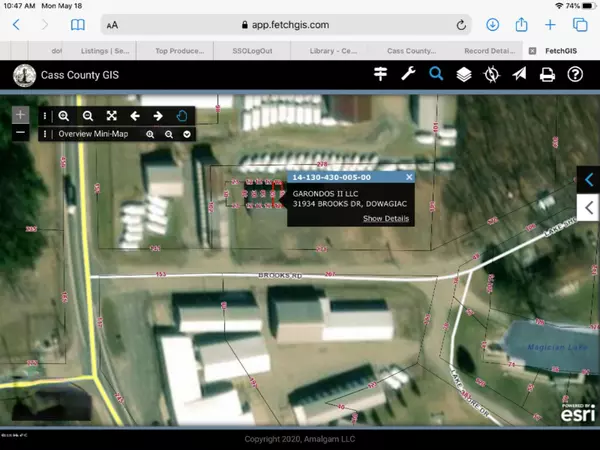Click the Print map icon
The width and height of the screenshot is (600, 450).
547,74
